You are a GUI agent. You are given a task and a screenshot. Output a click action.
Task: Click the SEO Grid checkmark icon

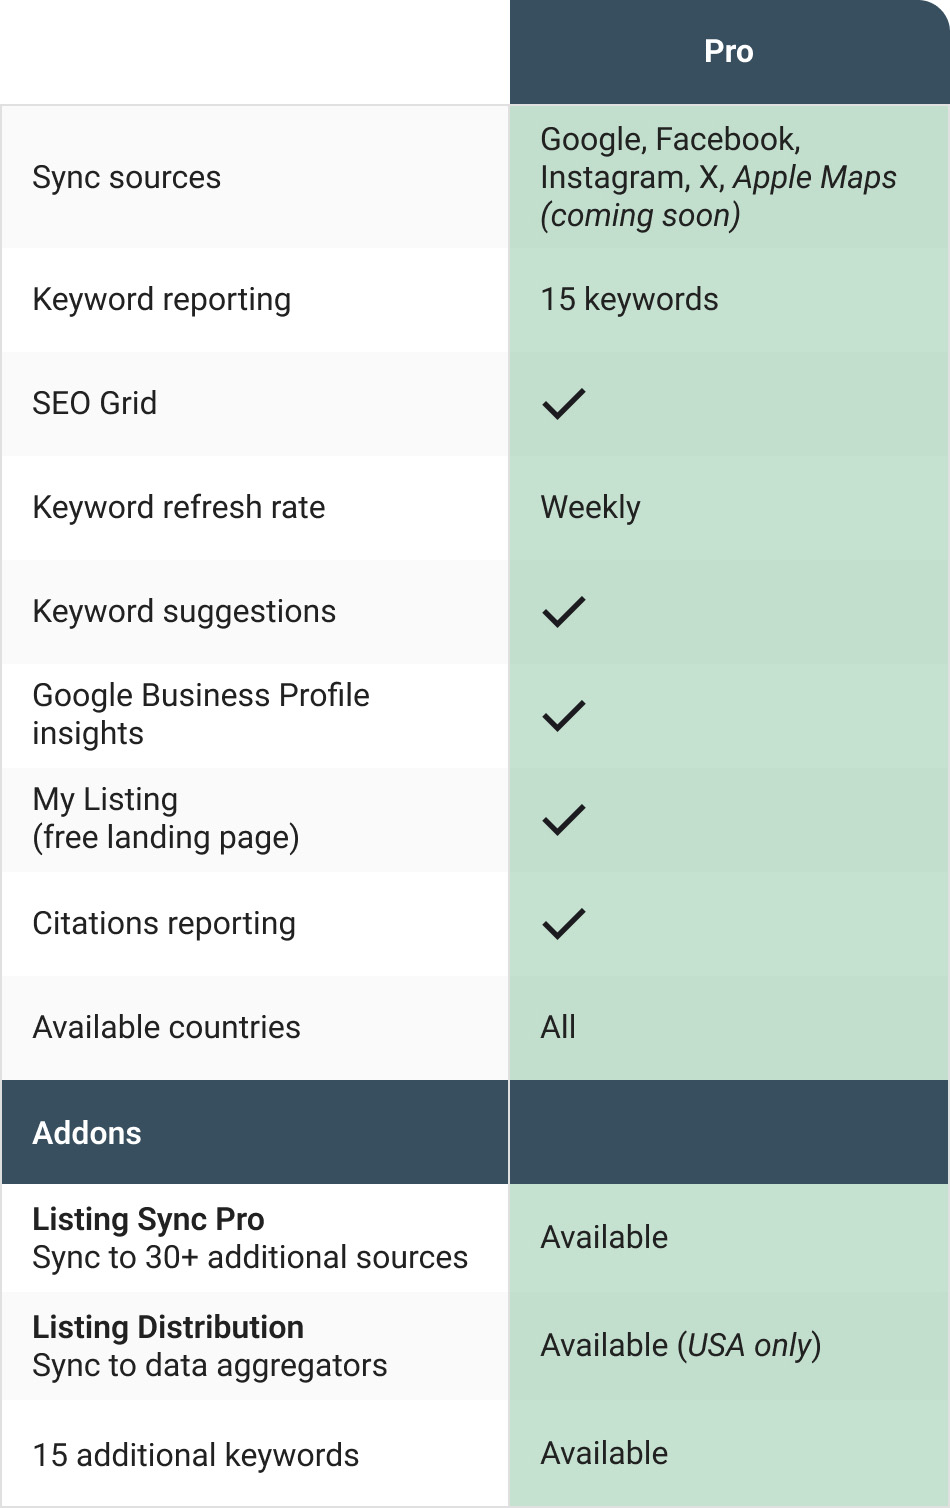(x=564, y=404)
